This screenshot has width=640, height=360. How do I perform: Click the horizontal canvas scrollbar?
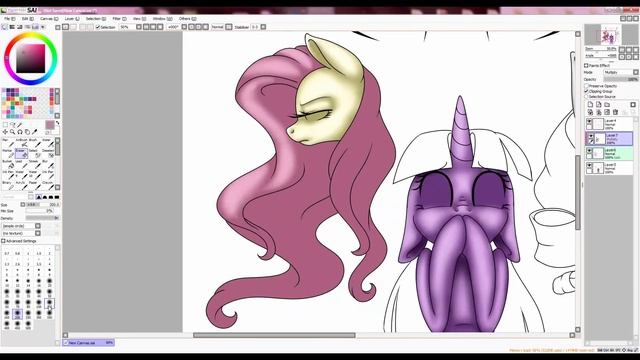274,336
